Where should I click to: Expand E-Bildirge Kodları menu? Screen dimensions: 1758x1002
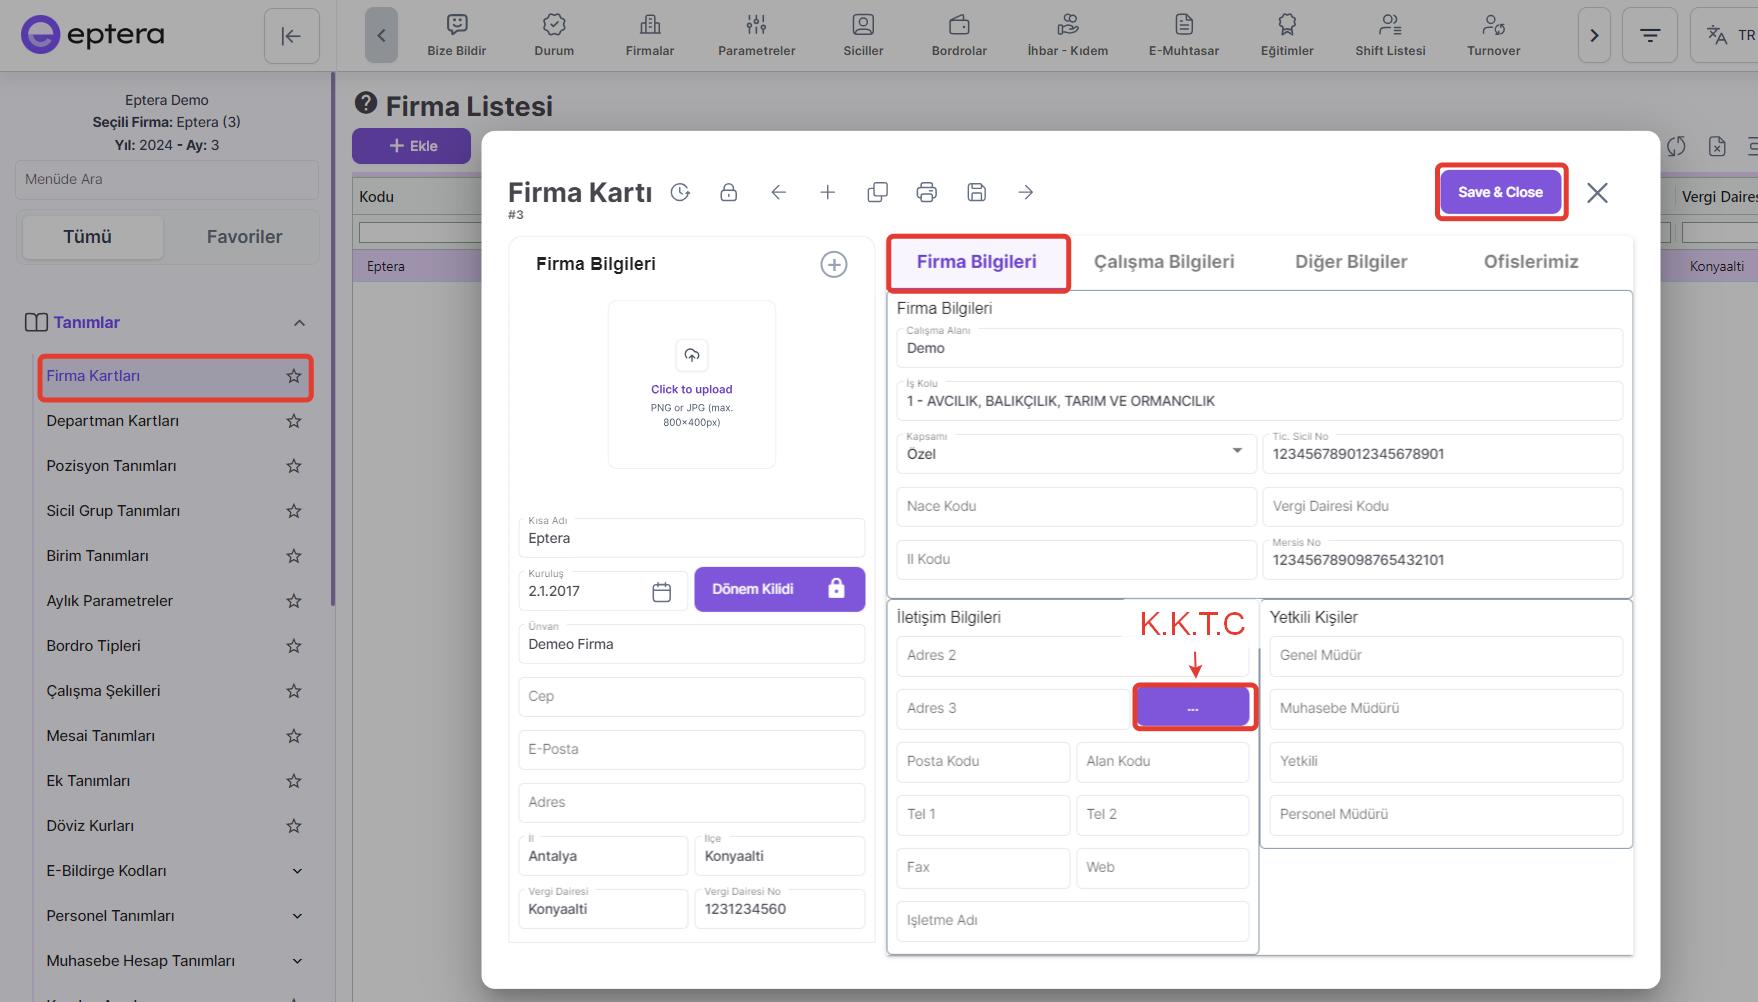click(x=297, y=871)
